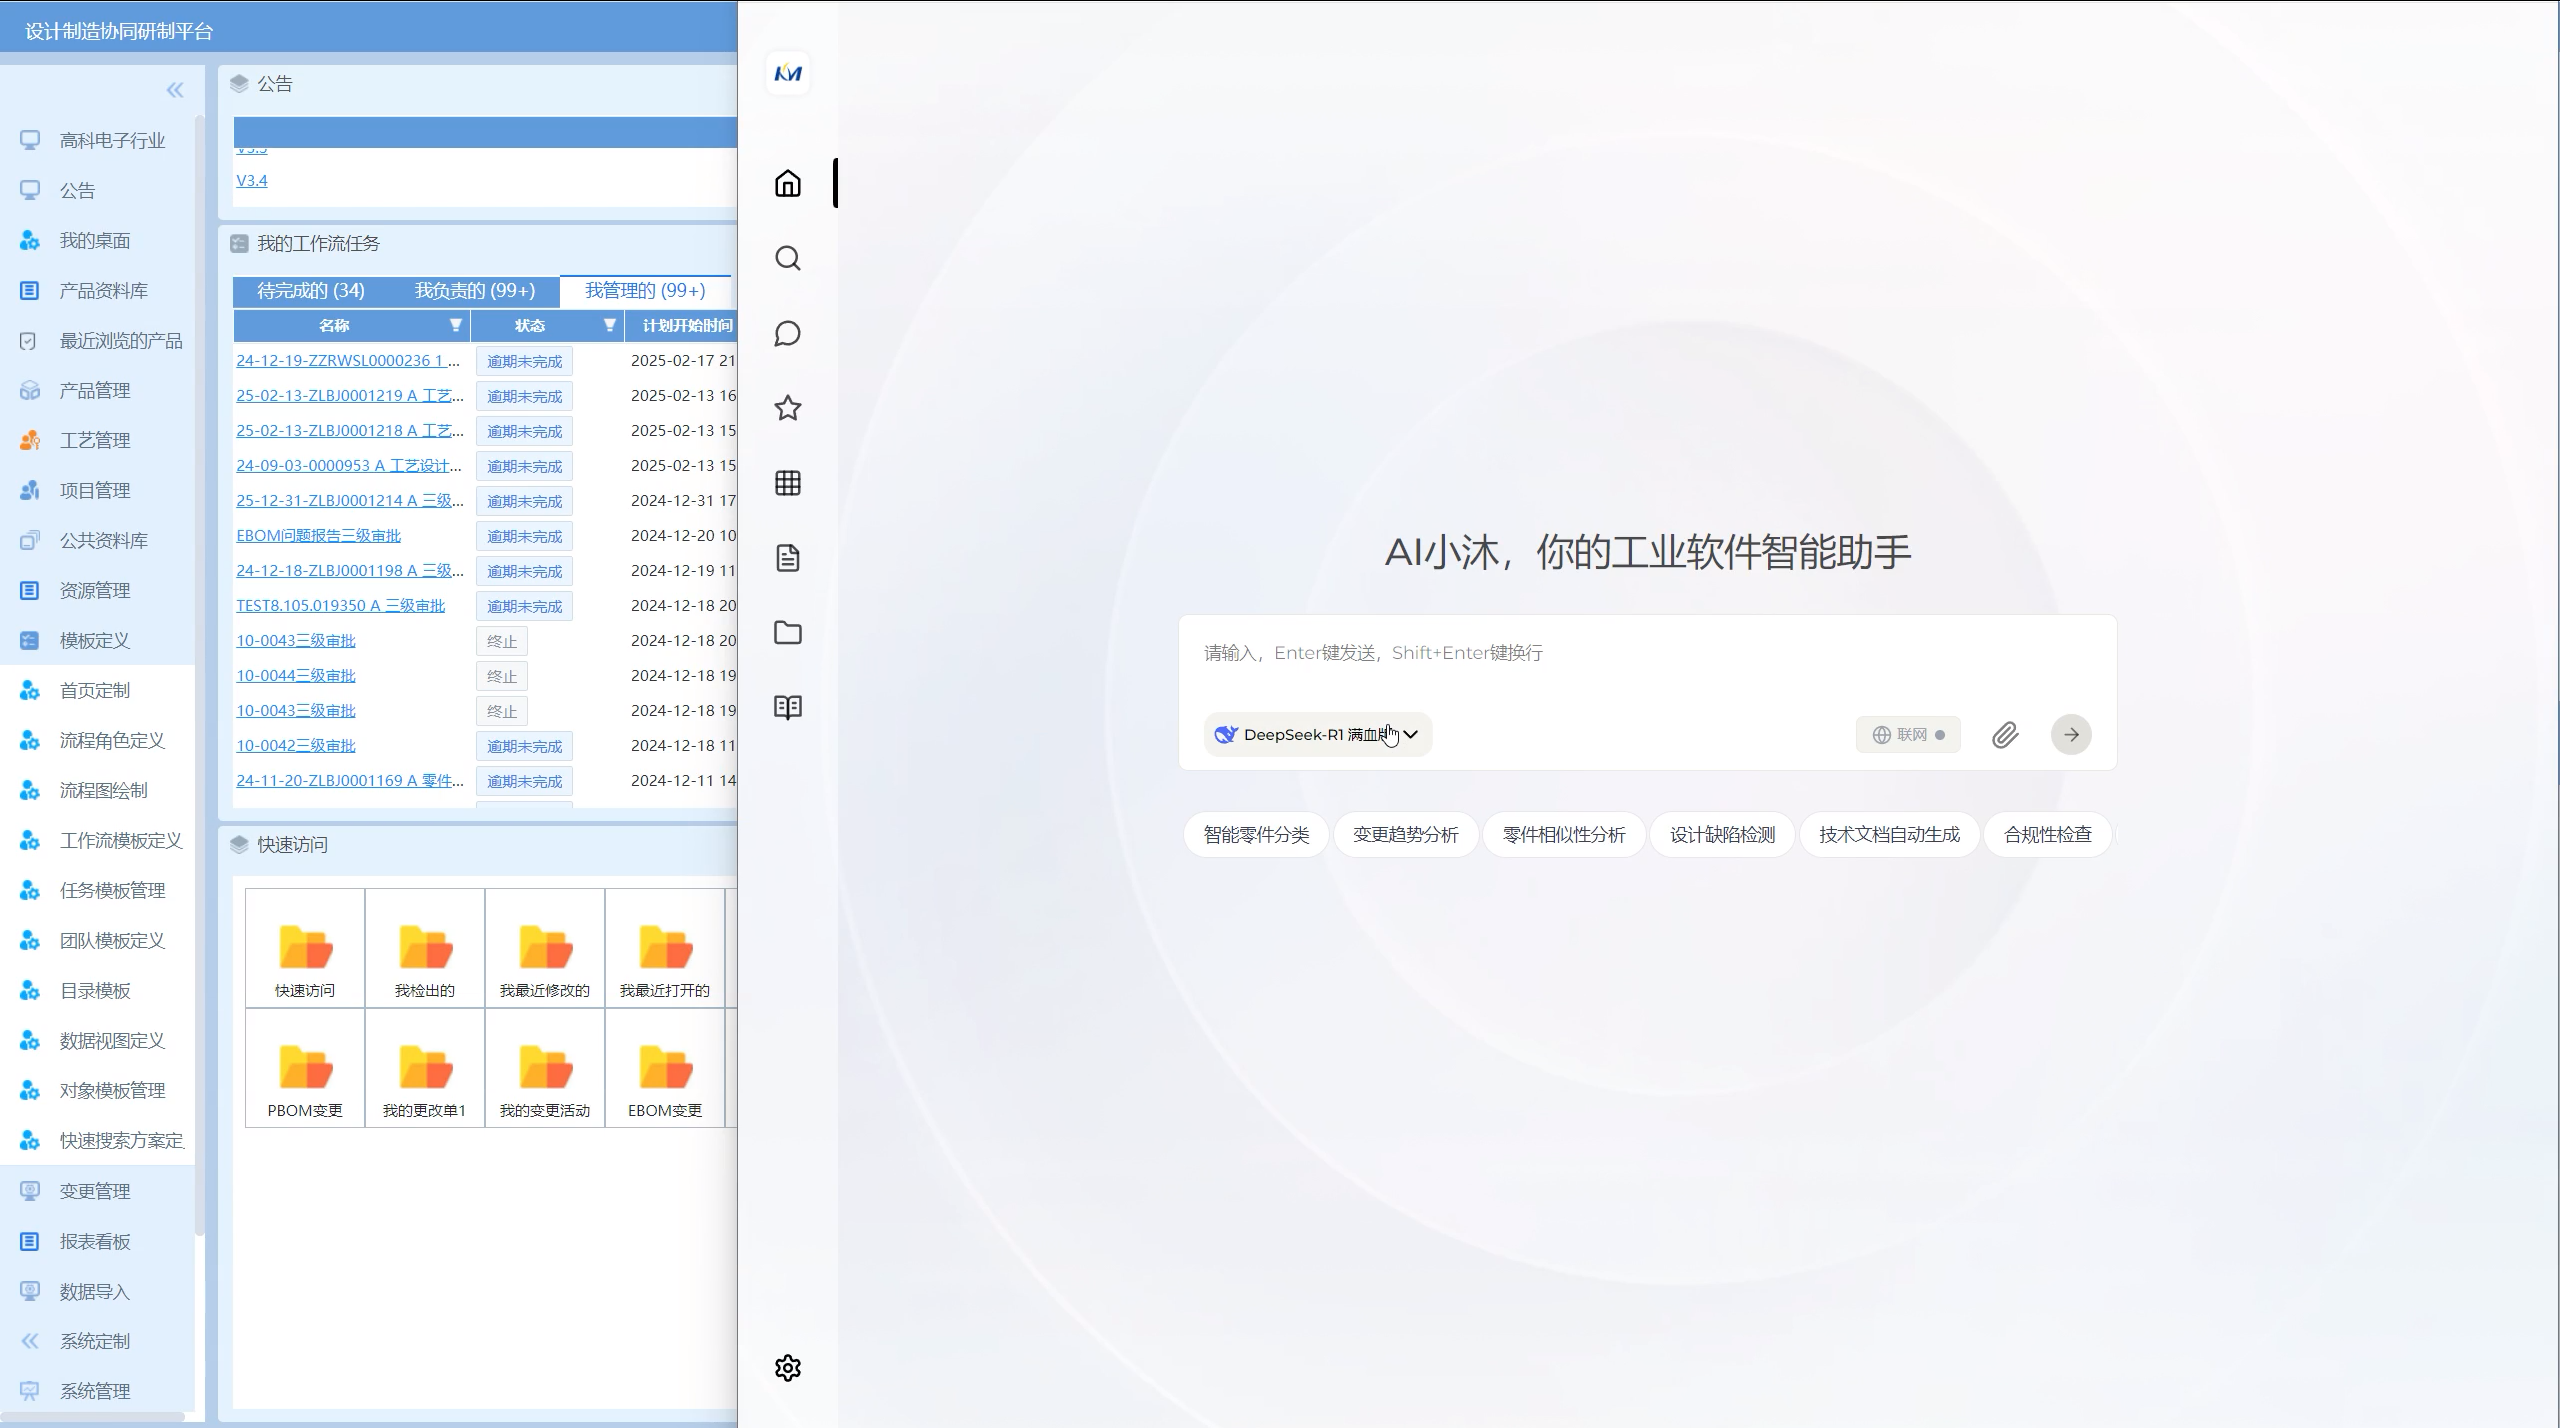The width and height of the screenshot is (2560, 1428).
Task: Open the grid table icon
Action: 788,483
